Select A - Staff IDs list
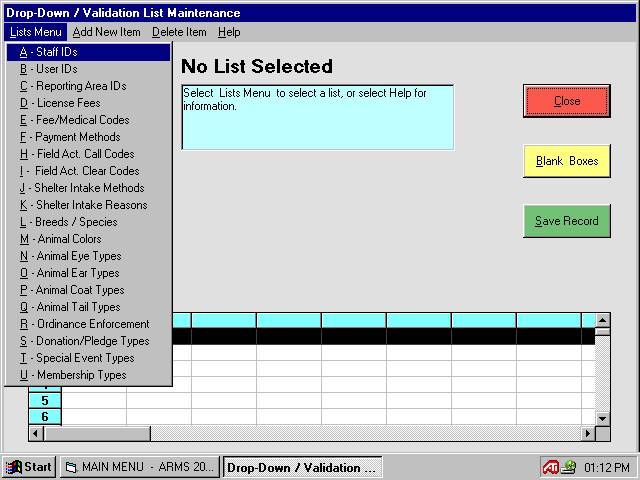This screenshot has height=480, width=640. (x=89, y=52)
